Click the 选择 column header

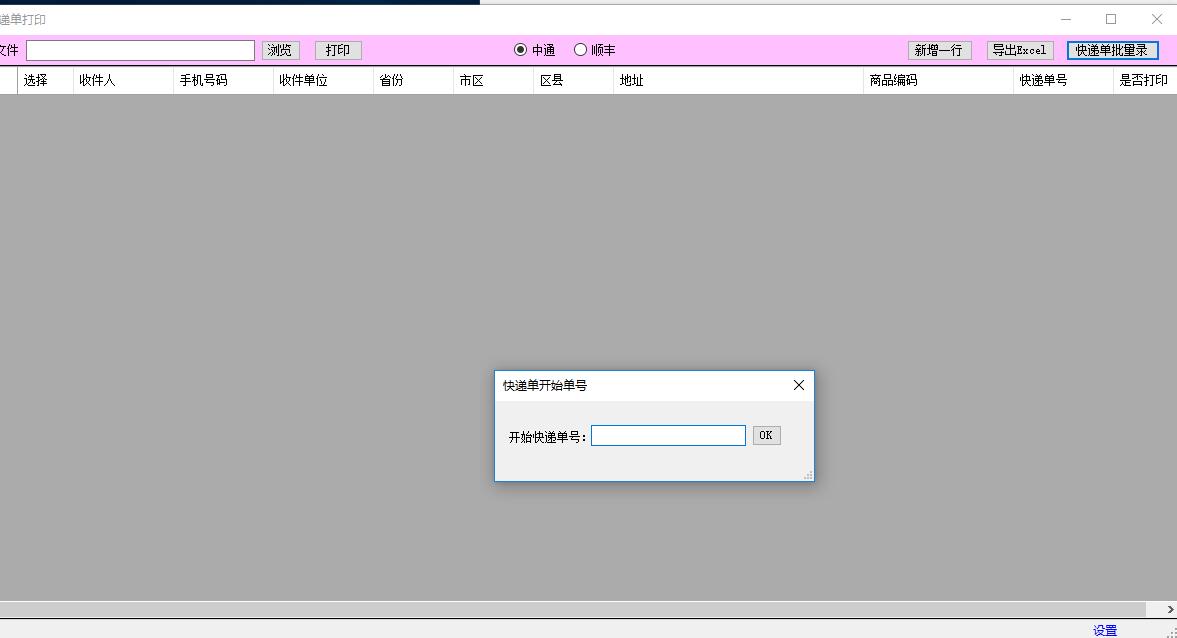[x=45, y=80]
